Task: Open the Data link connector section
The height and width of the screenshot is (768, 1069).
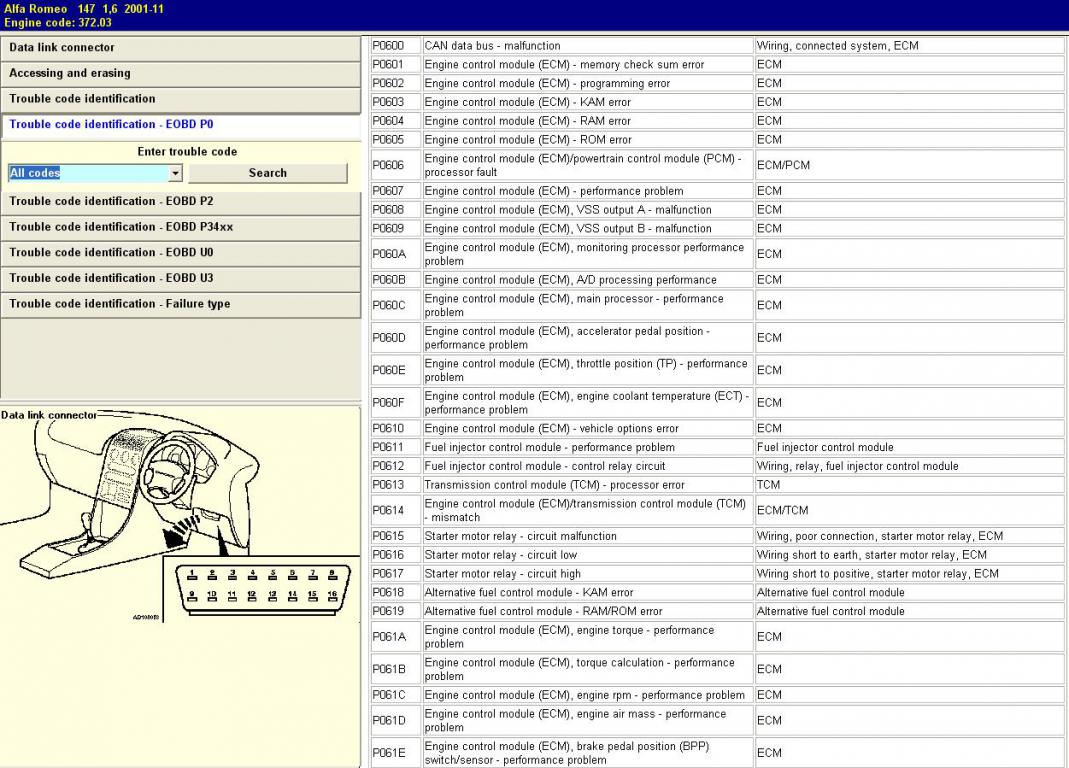Action: coord(181,48)
